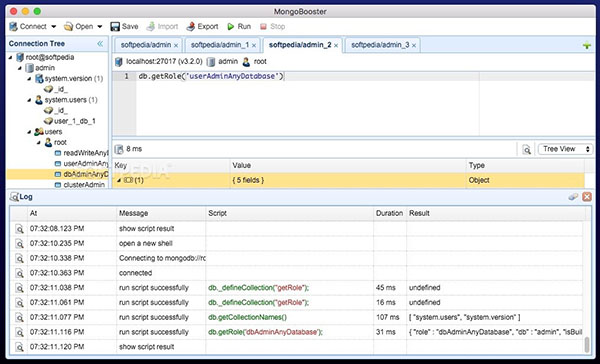Inspect the 07:32:11.116 PM log entry

[x=19, y=332]
